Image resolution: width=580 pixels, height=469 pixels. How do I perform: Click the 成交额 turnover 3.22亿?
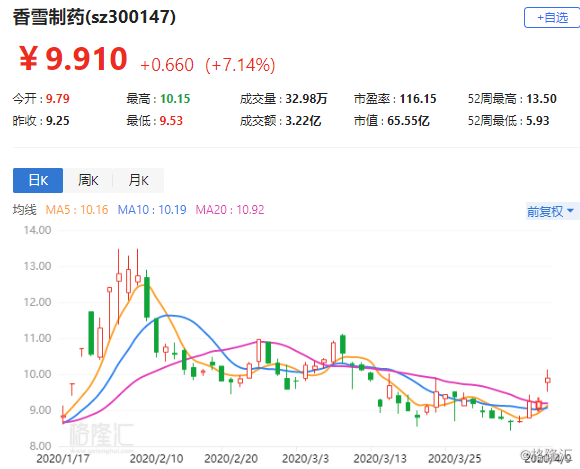tap(303, 121)
